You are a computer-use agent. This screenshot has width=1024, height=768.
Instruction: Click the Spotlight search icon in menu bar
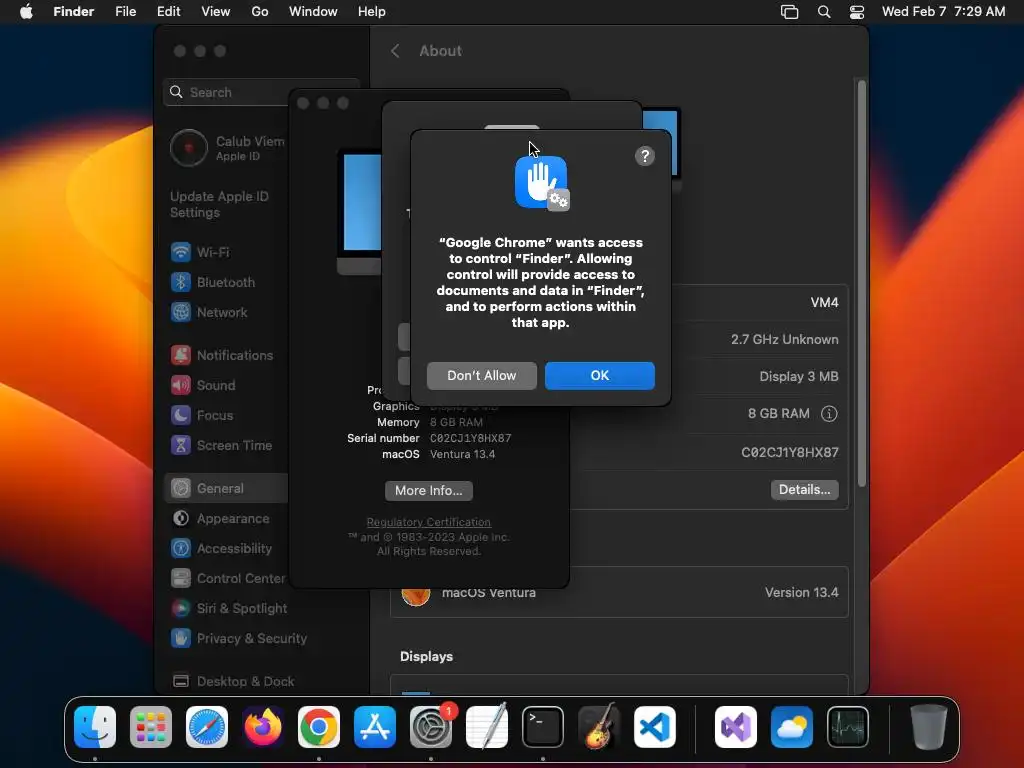click(x=824, y=12)
